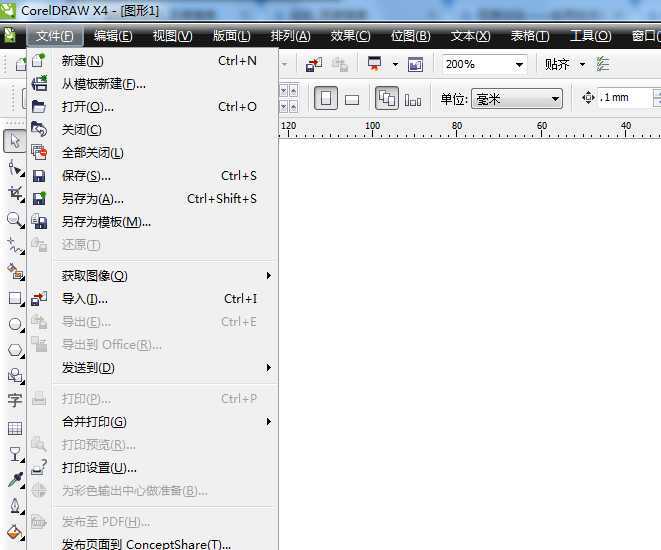Image resolution: width=661 pixels, height=550 pixels.
Task: Click the 200% zoom value field
Action: tap(477, 64)
